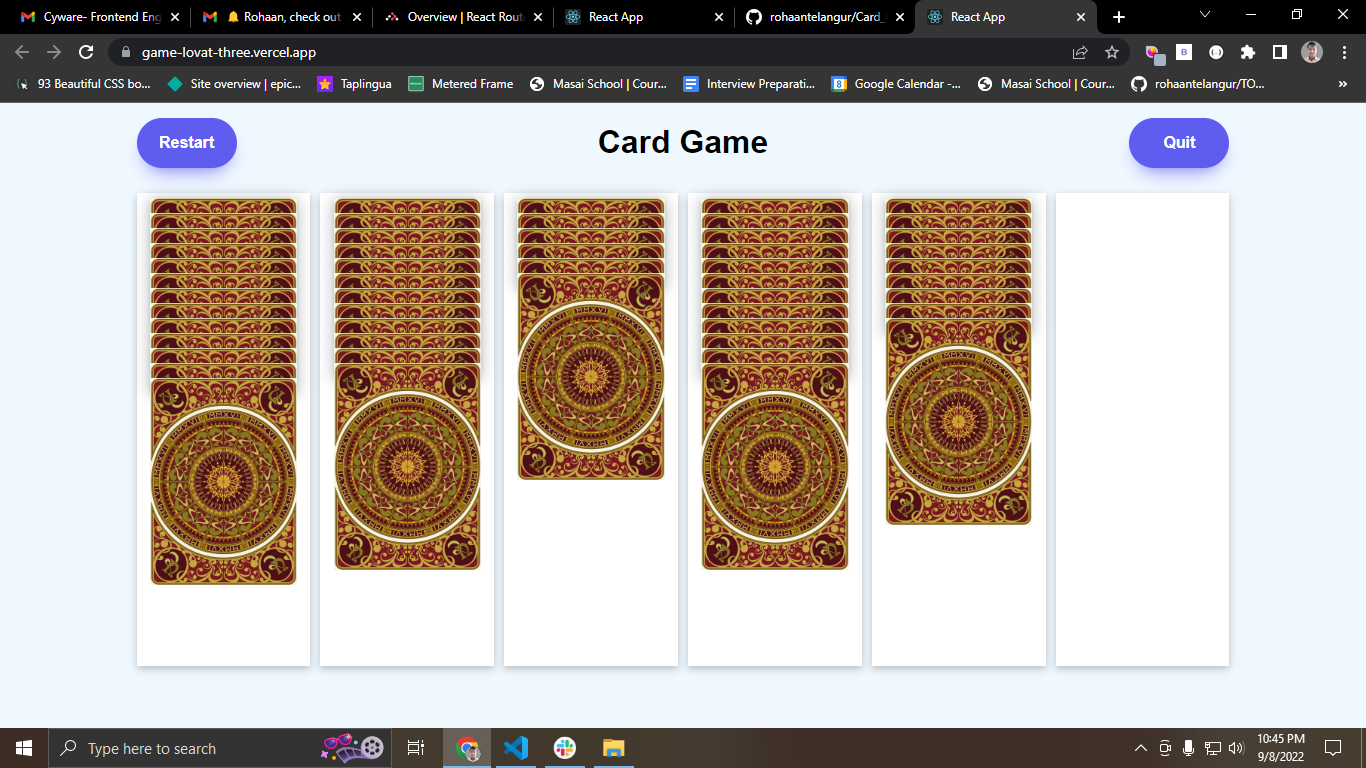
Task: Flip the top card of the first pile
Action: 223,480
